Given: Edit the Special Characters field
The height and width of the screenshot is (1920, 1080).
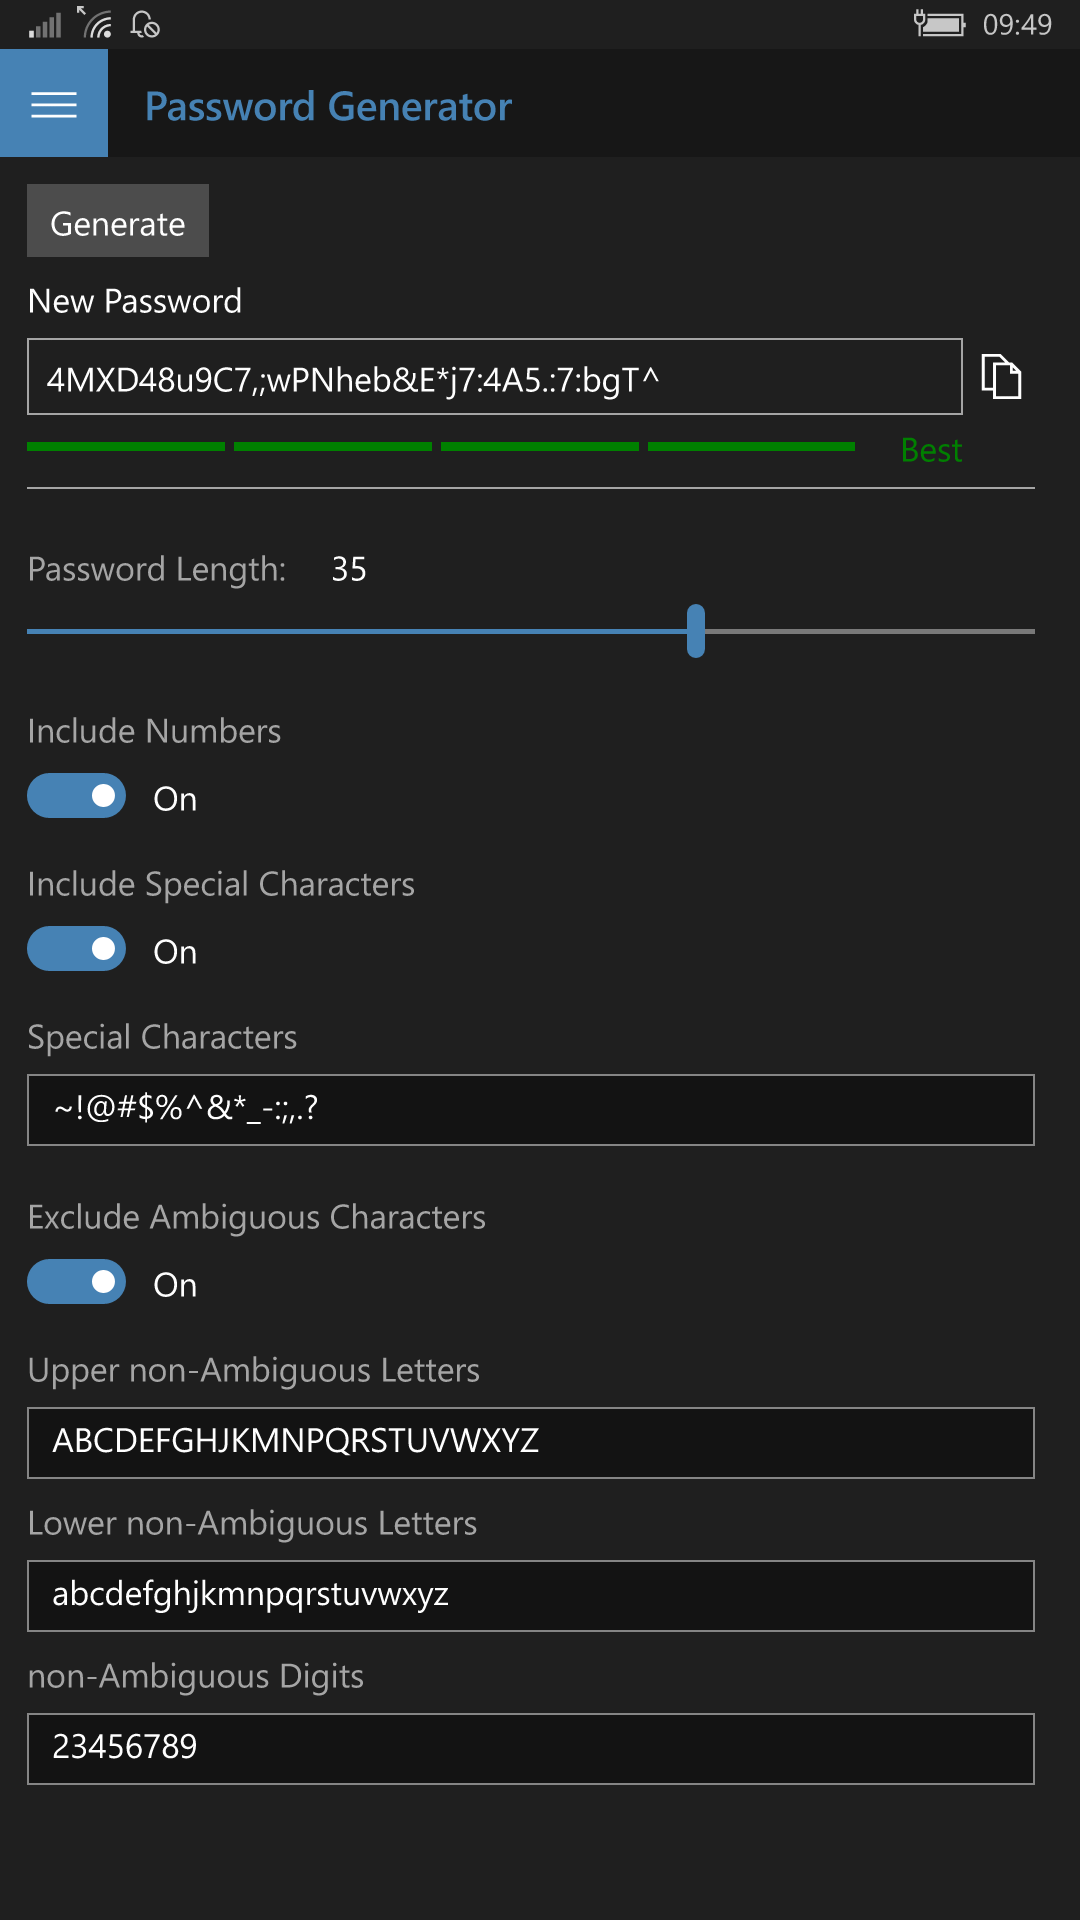Looking at the screenshot, I should click(531, 1110).
